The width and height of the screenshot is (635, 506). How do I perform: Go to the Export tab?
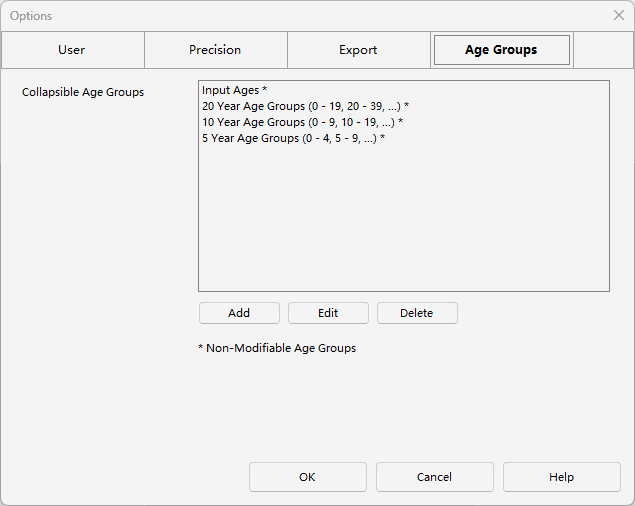point(359,50)
